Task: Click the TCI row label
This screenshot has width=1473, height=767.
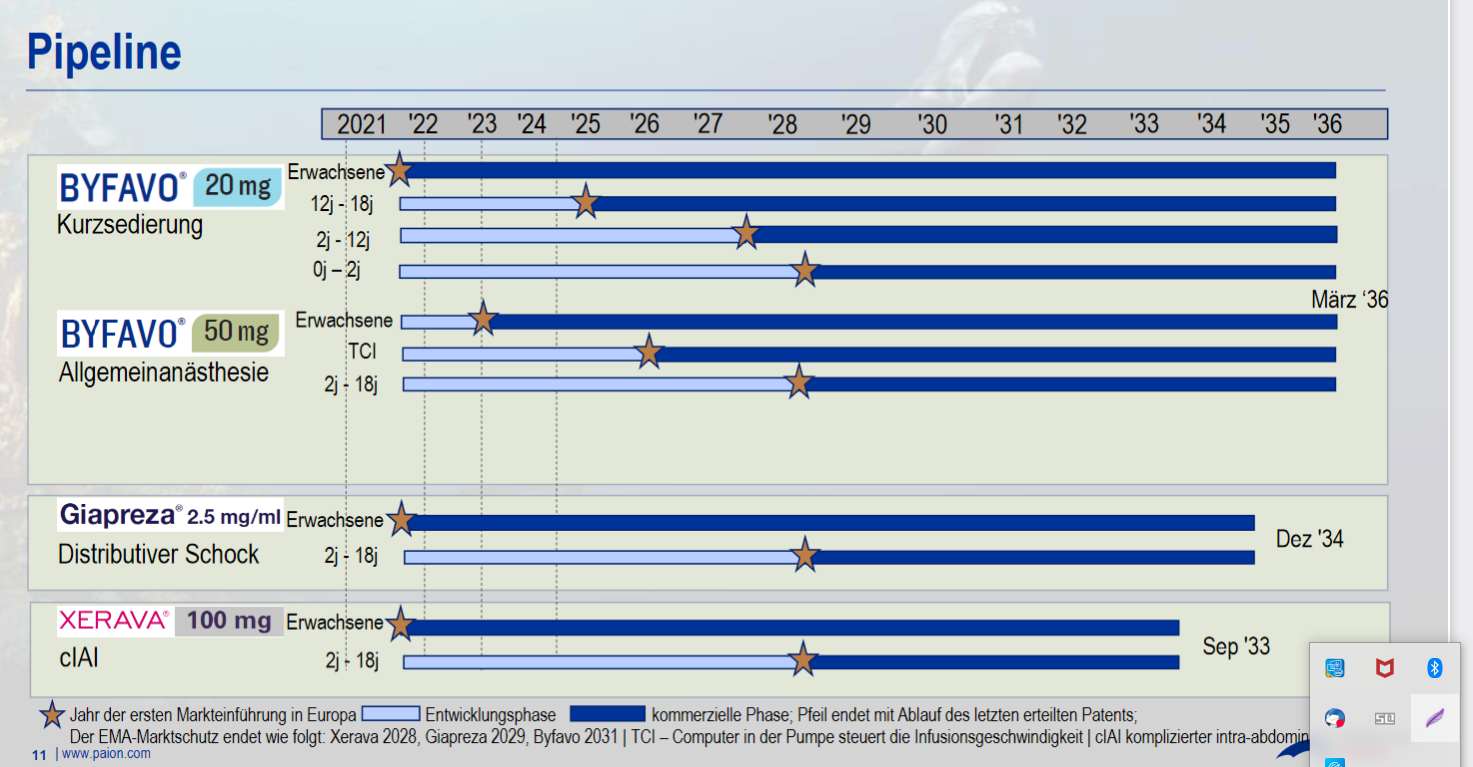Action: tap(362, 353)
